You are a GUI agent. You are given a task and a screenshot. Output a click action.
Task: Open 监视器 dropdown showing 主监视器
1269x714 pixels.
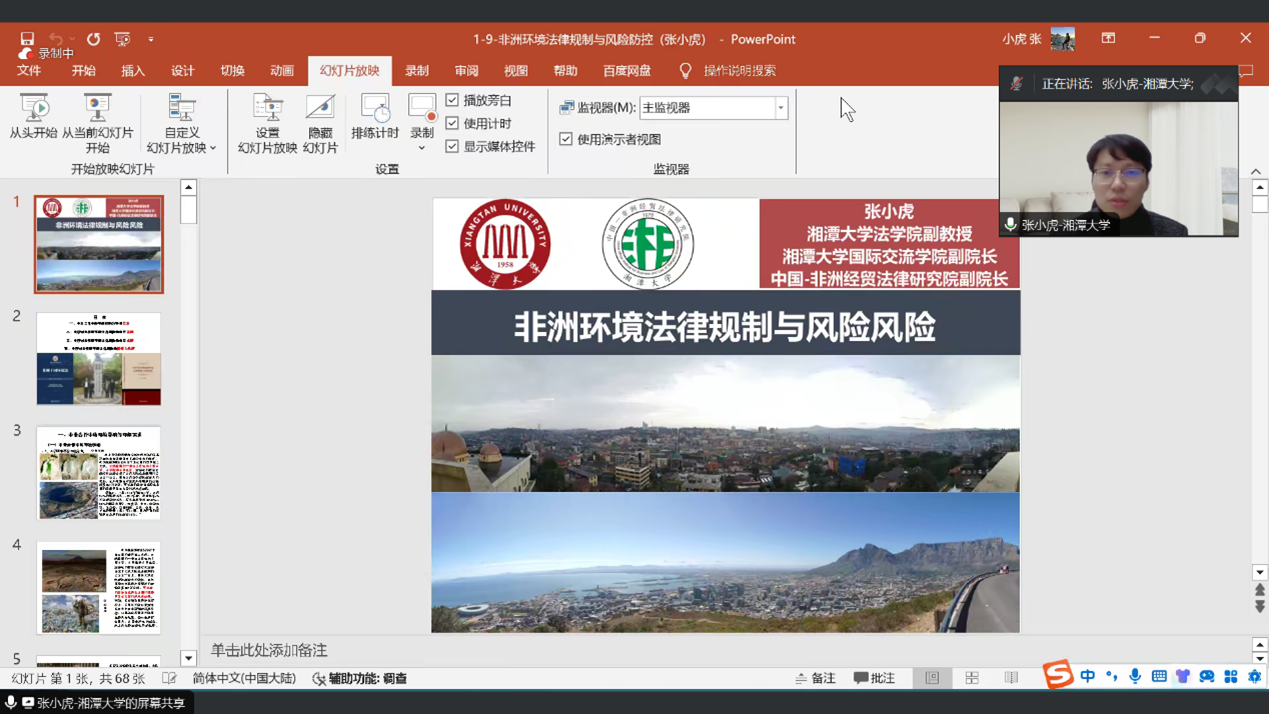pyautogui.click(x=780, y=108)
